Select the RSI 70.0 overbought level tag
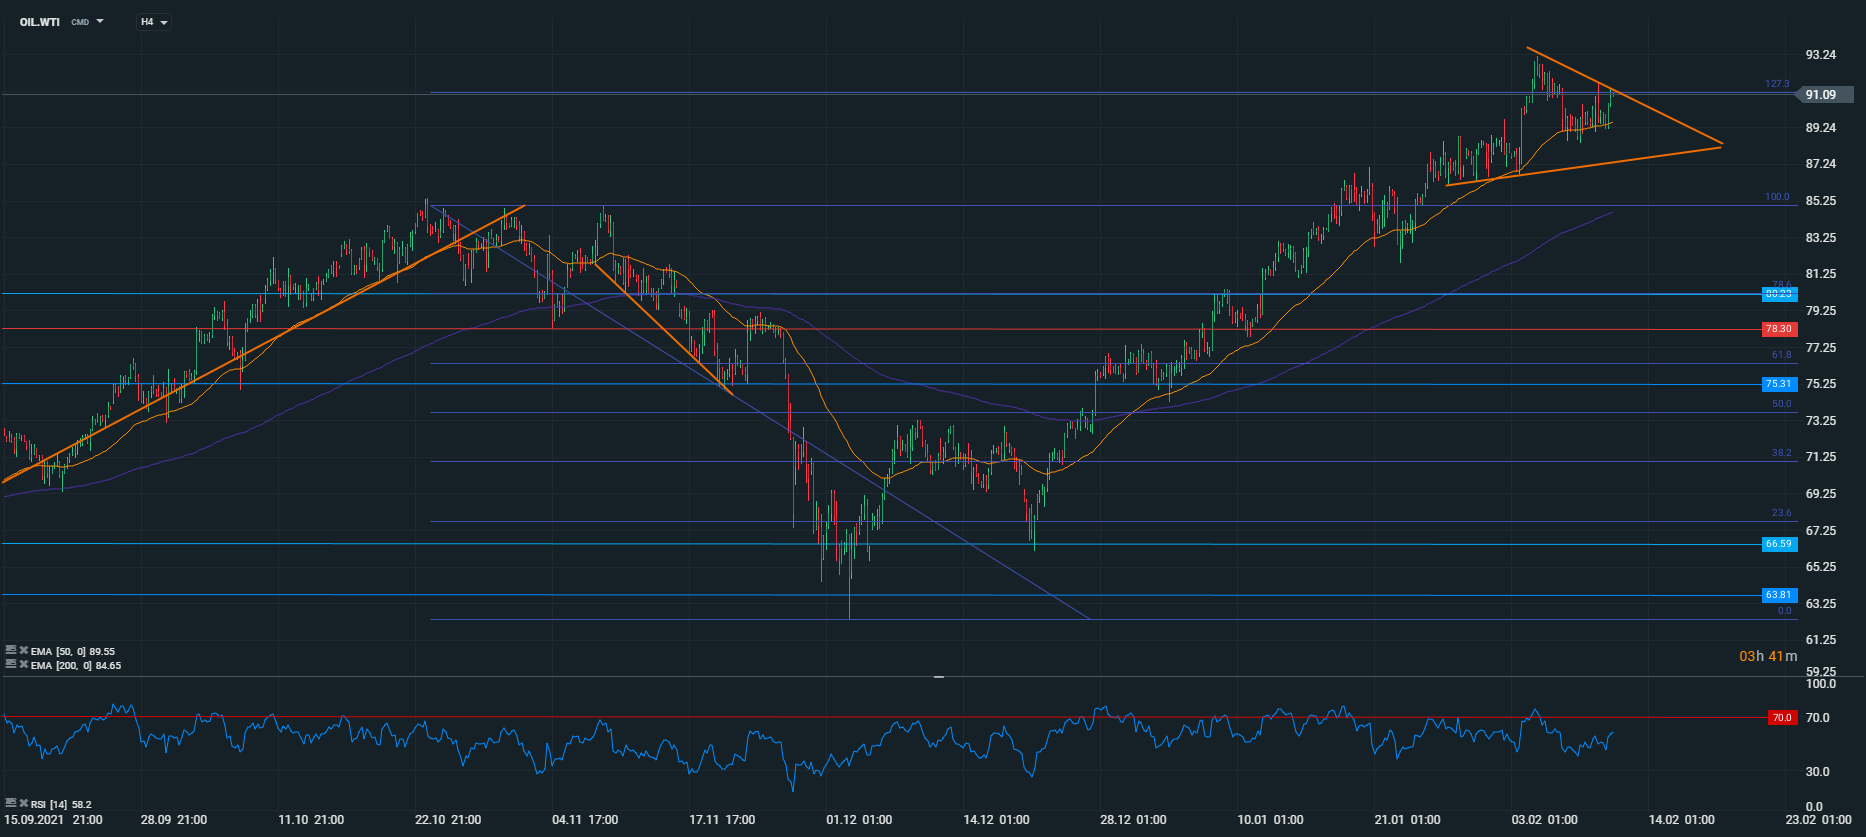Image resolution: width=1866 pixels, height=837 pixels. pyautogui.click(x=1782, y=718)
